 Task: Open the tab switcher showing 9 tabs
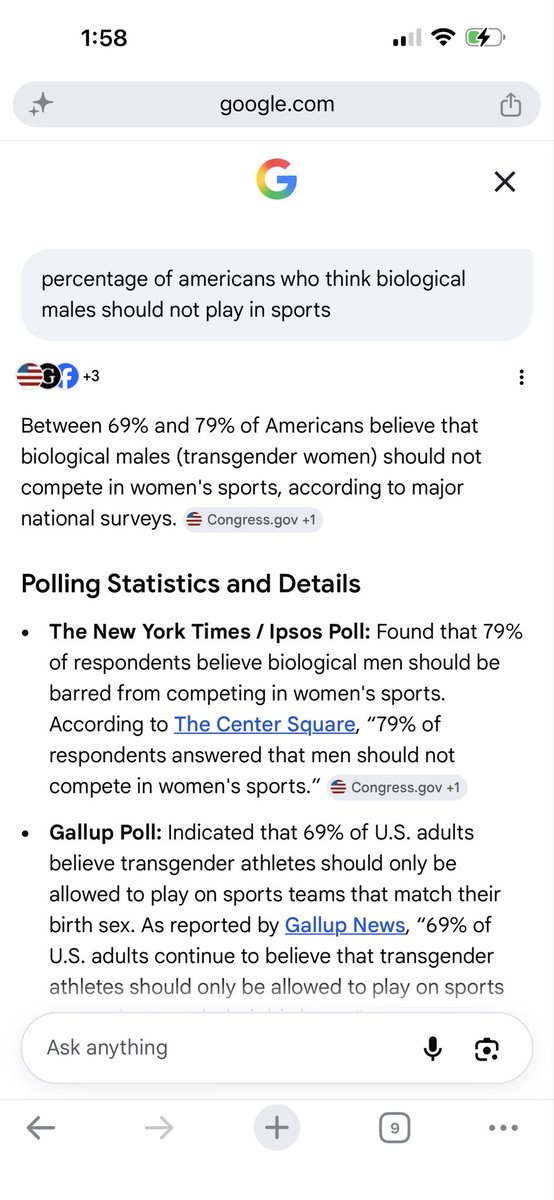[x=395, y=1128]
